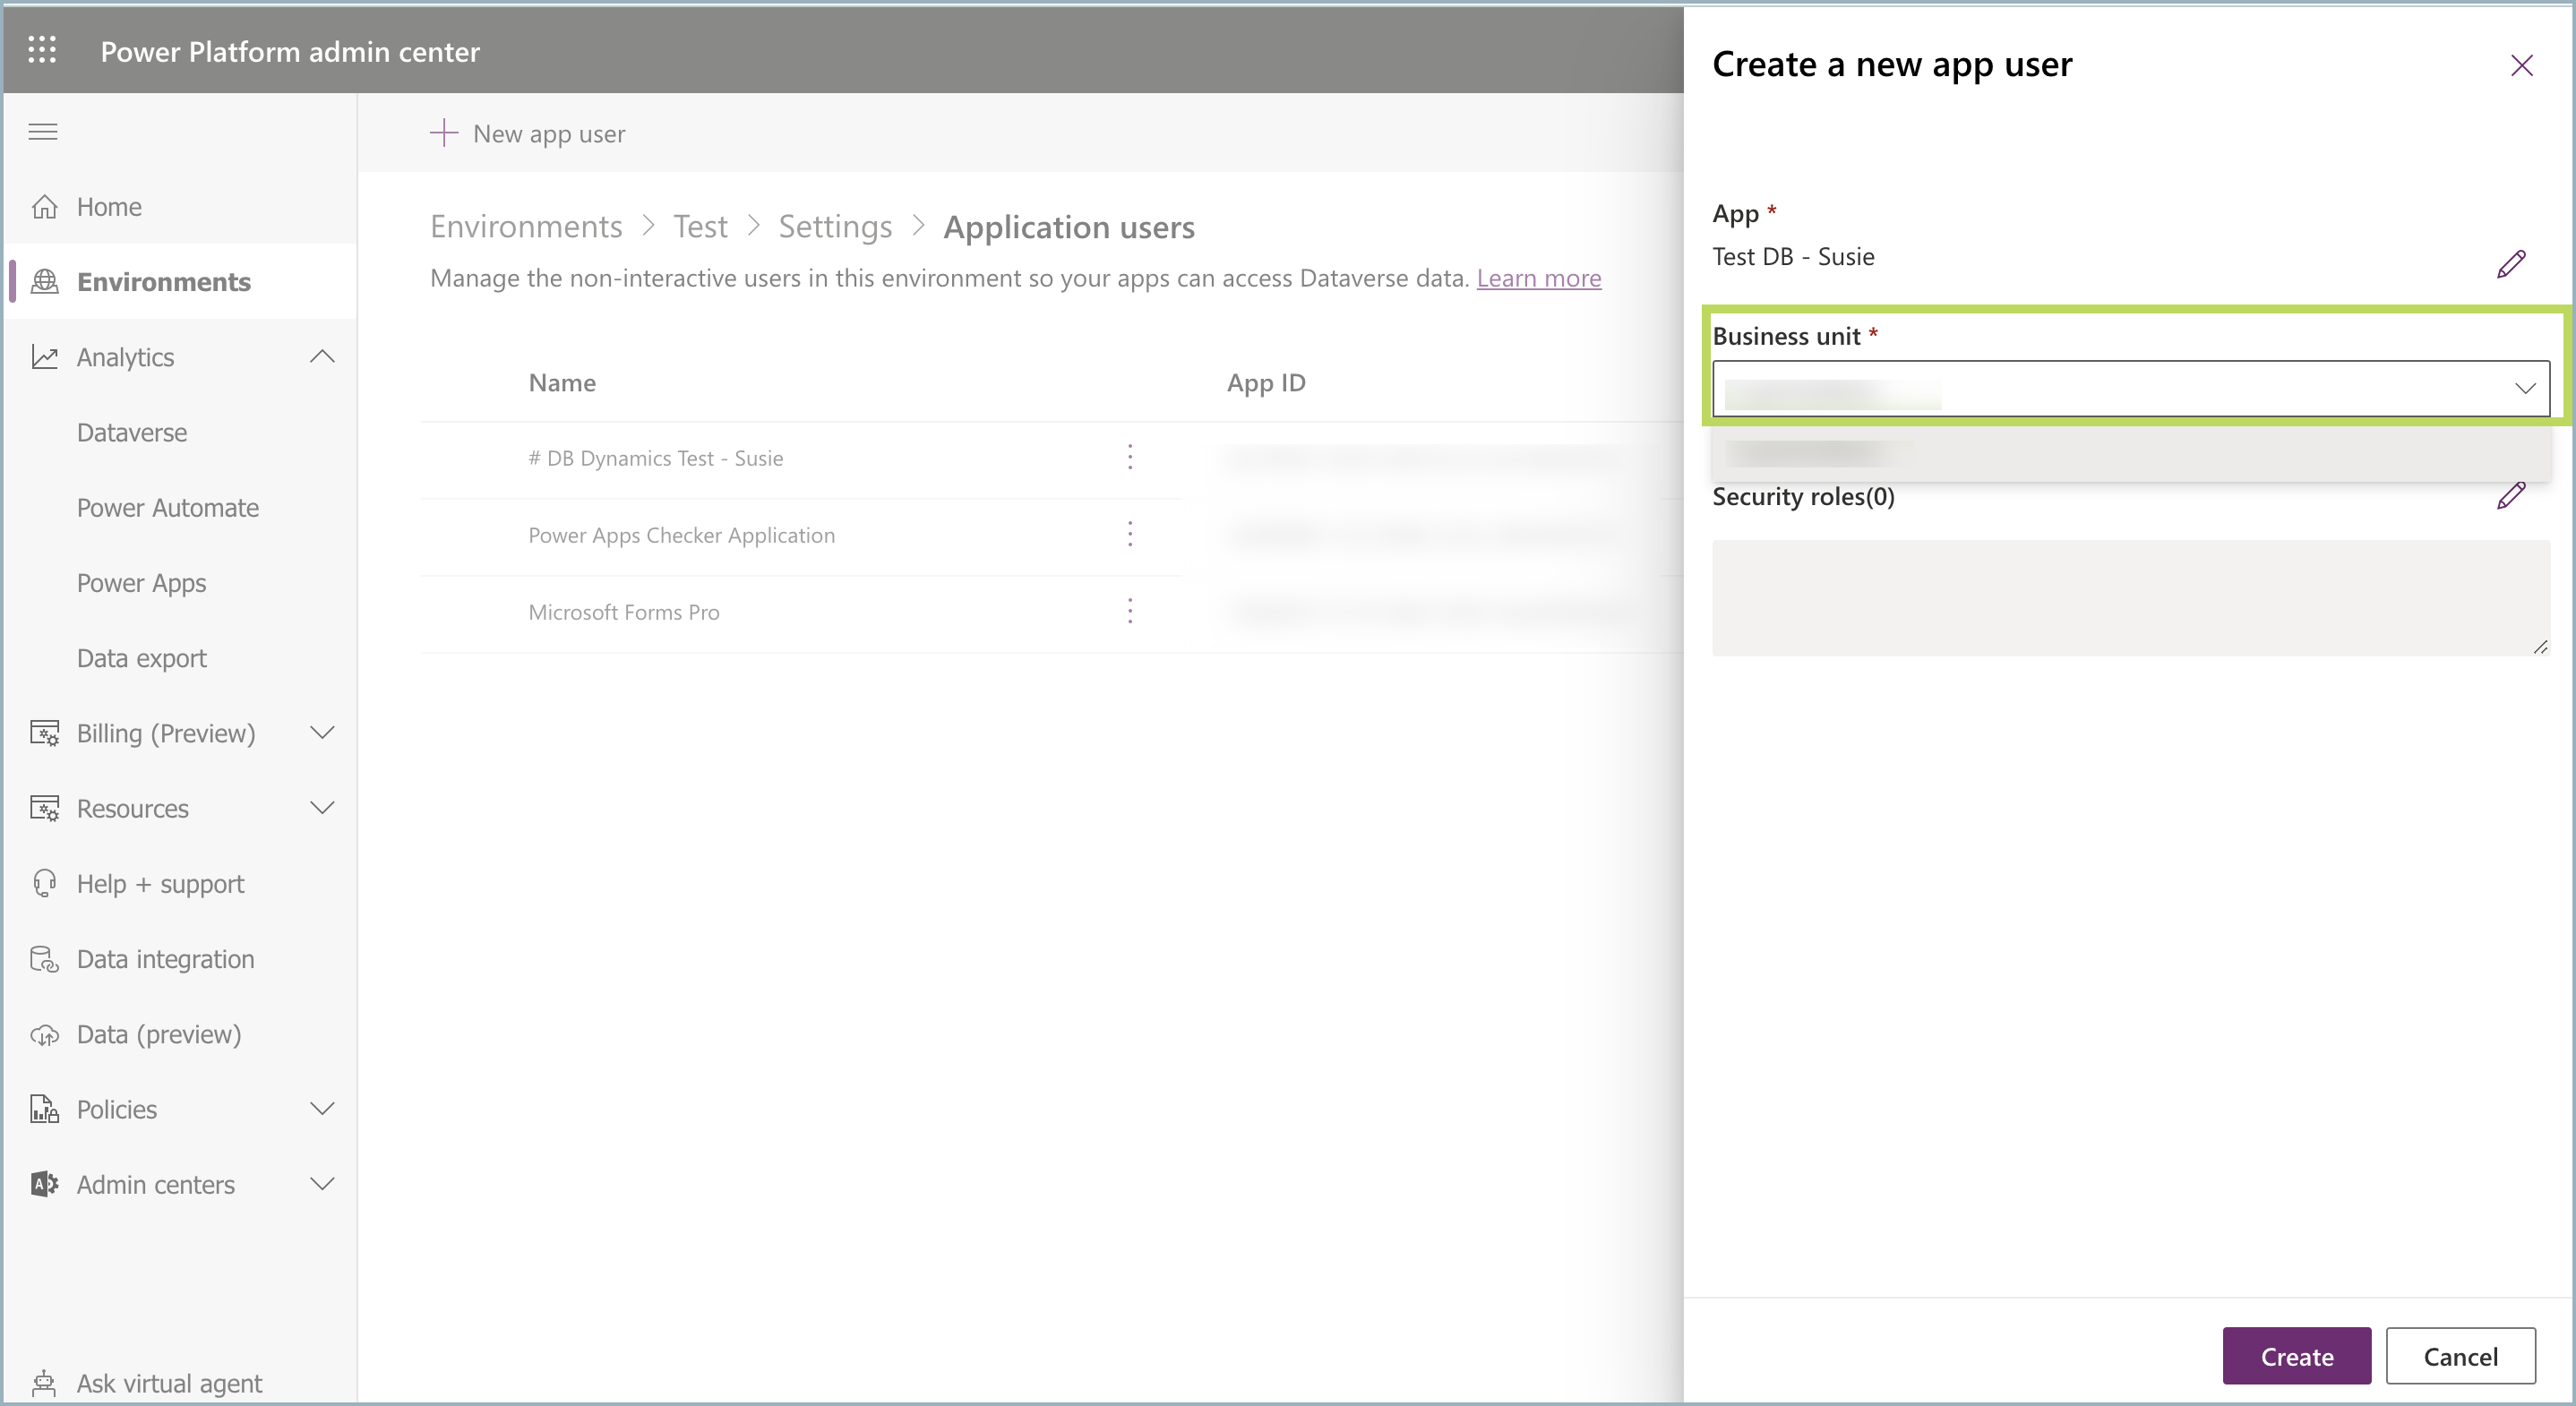Open the Business unit dropdown
This screenshot has height=1406, width=2576.
[x=2131, y=388]
